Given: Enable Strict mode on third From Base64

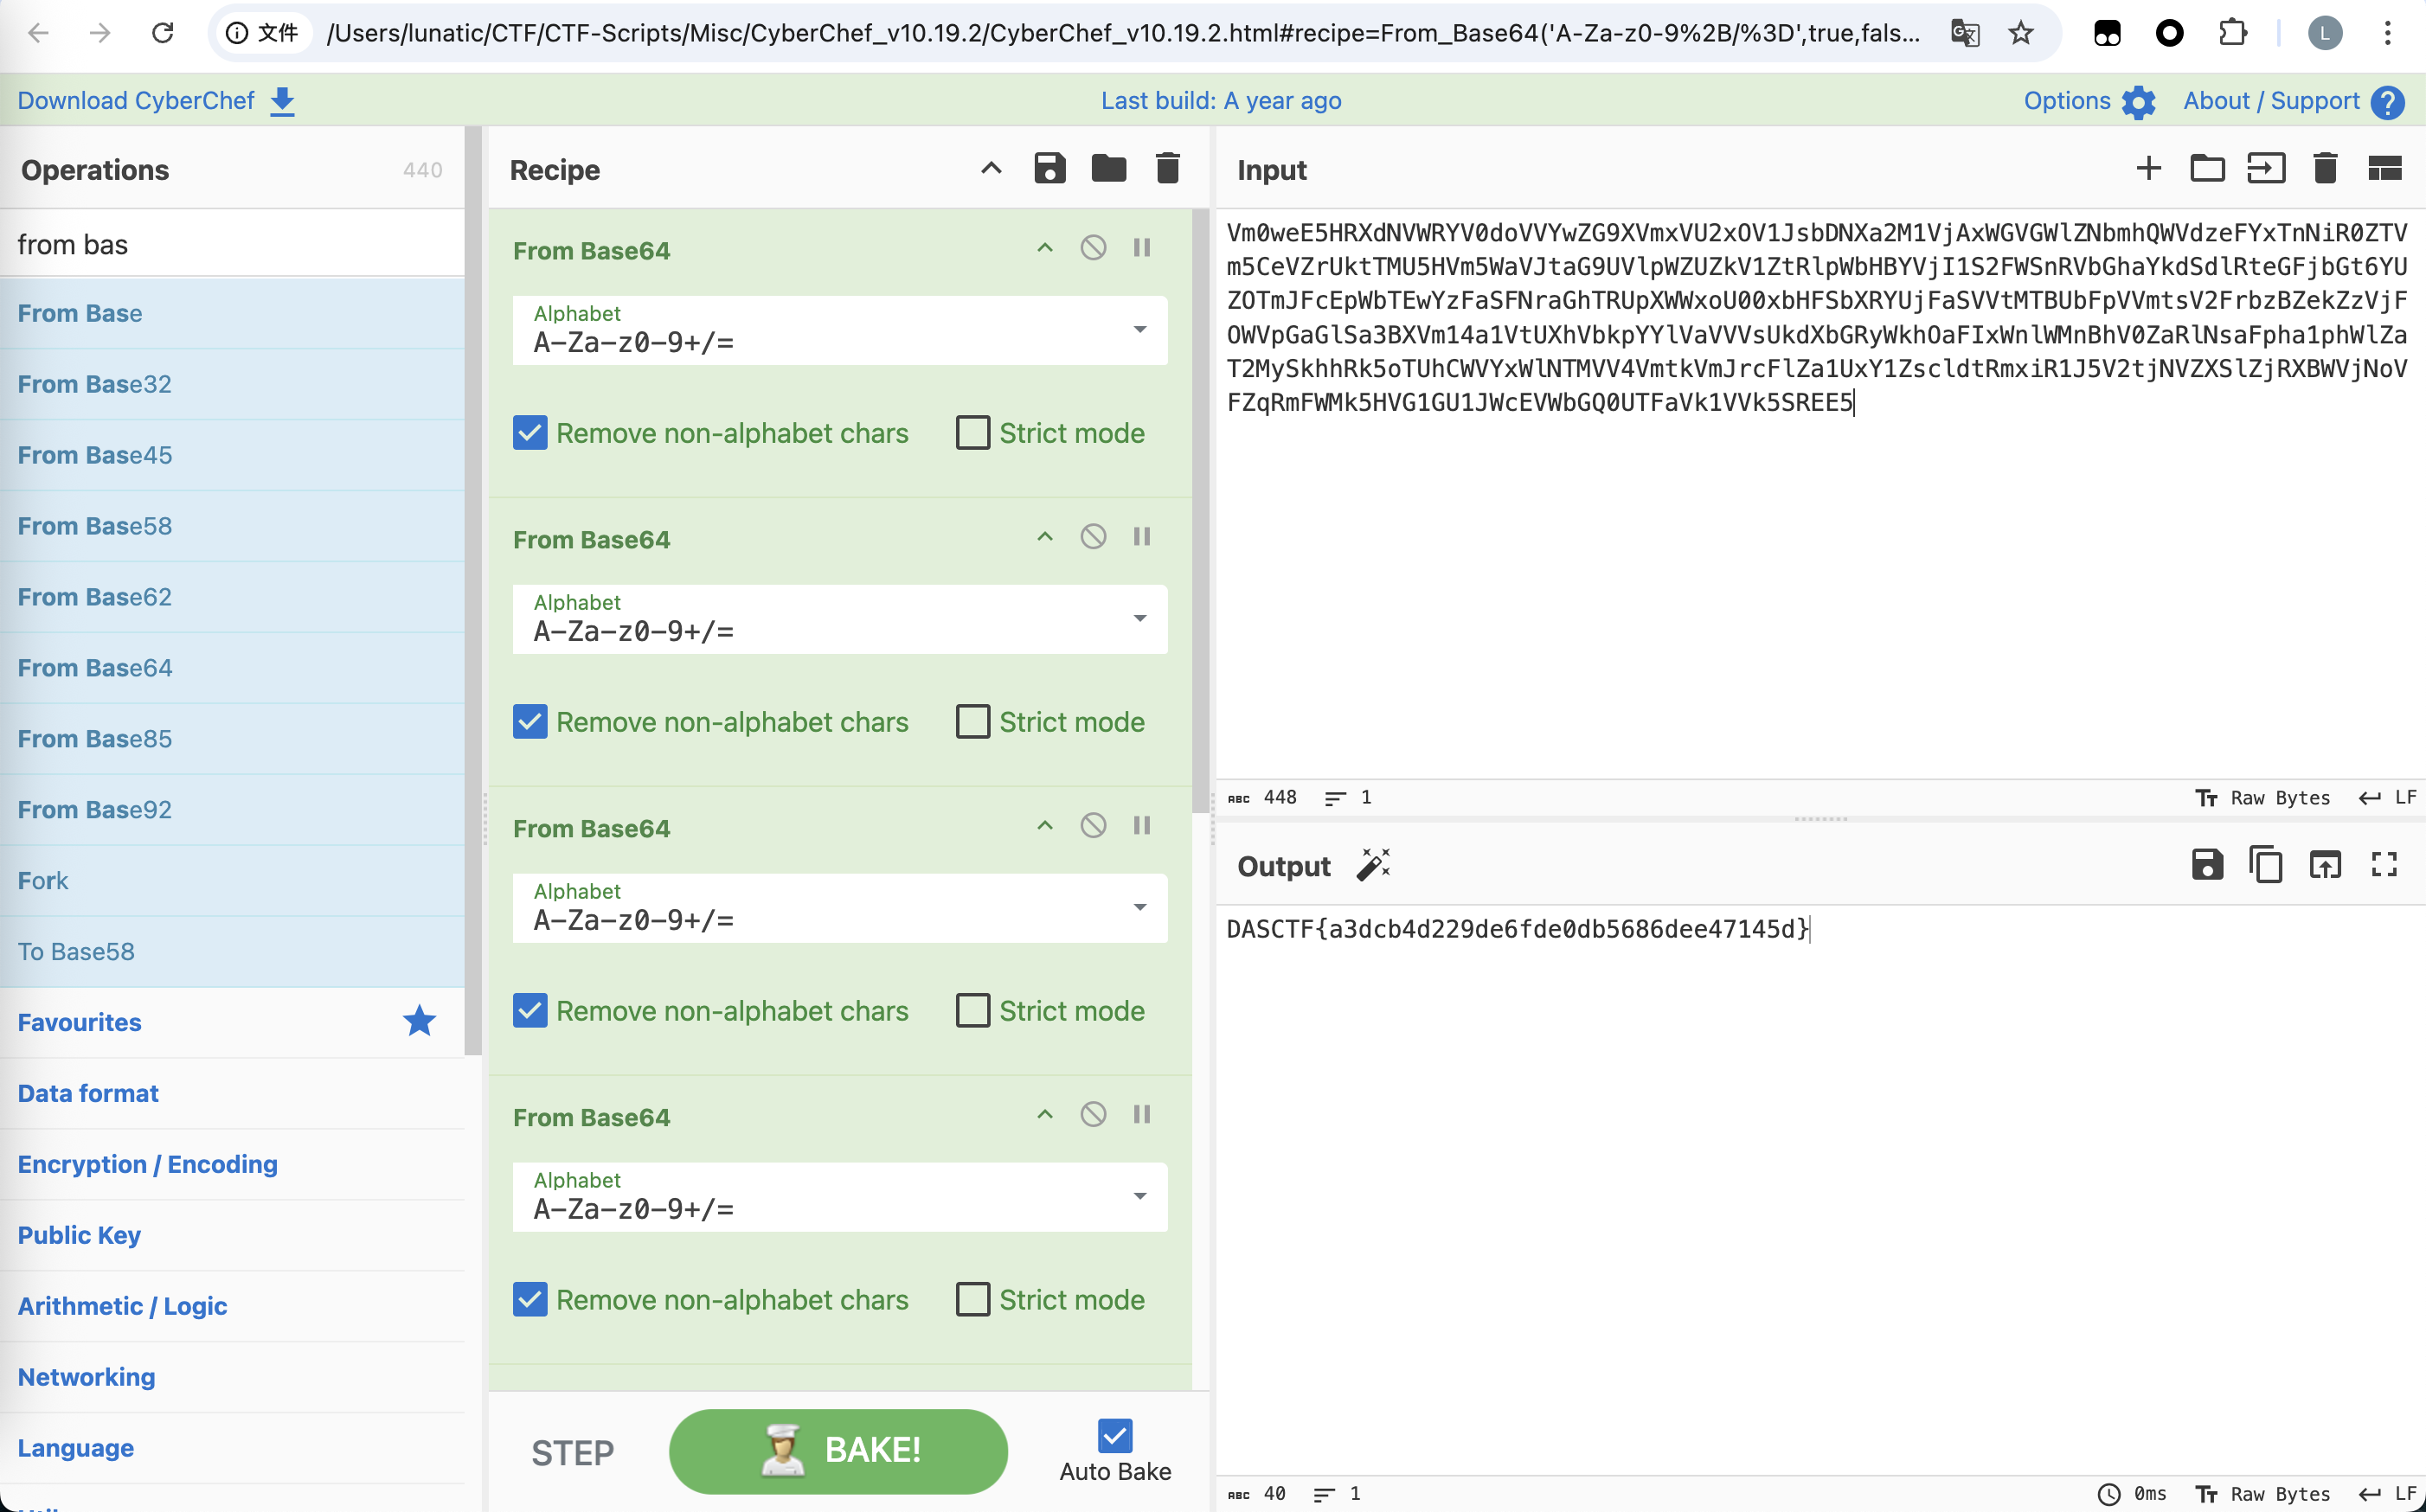Looking at the screenshot, I should (x=973, y=1011).
